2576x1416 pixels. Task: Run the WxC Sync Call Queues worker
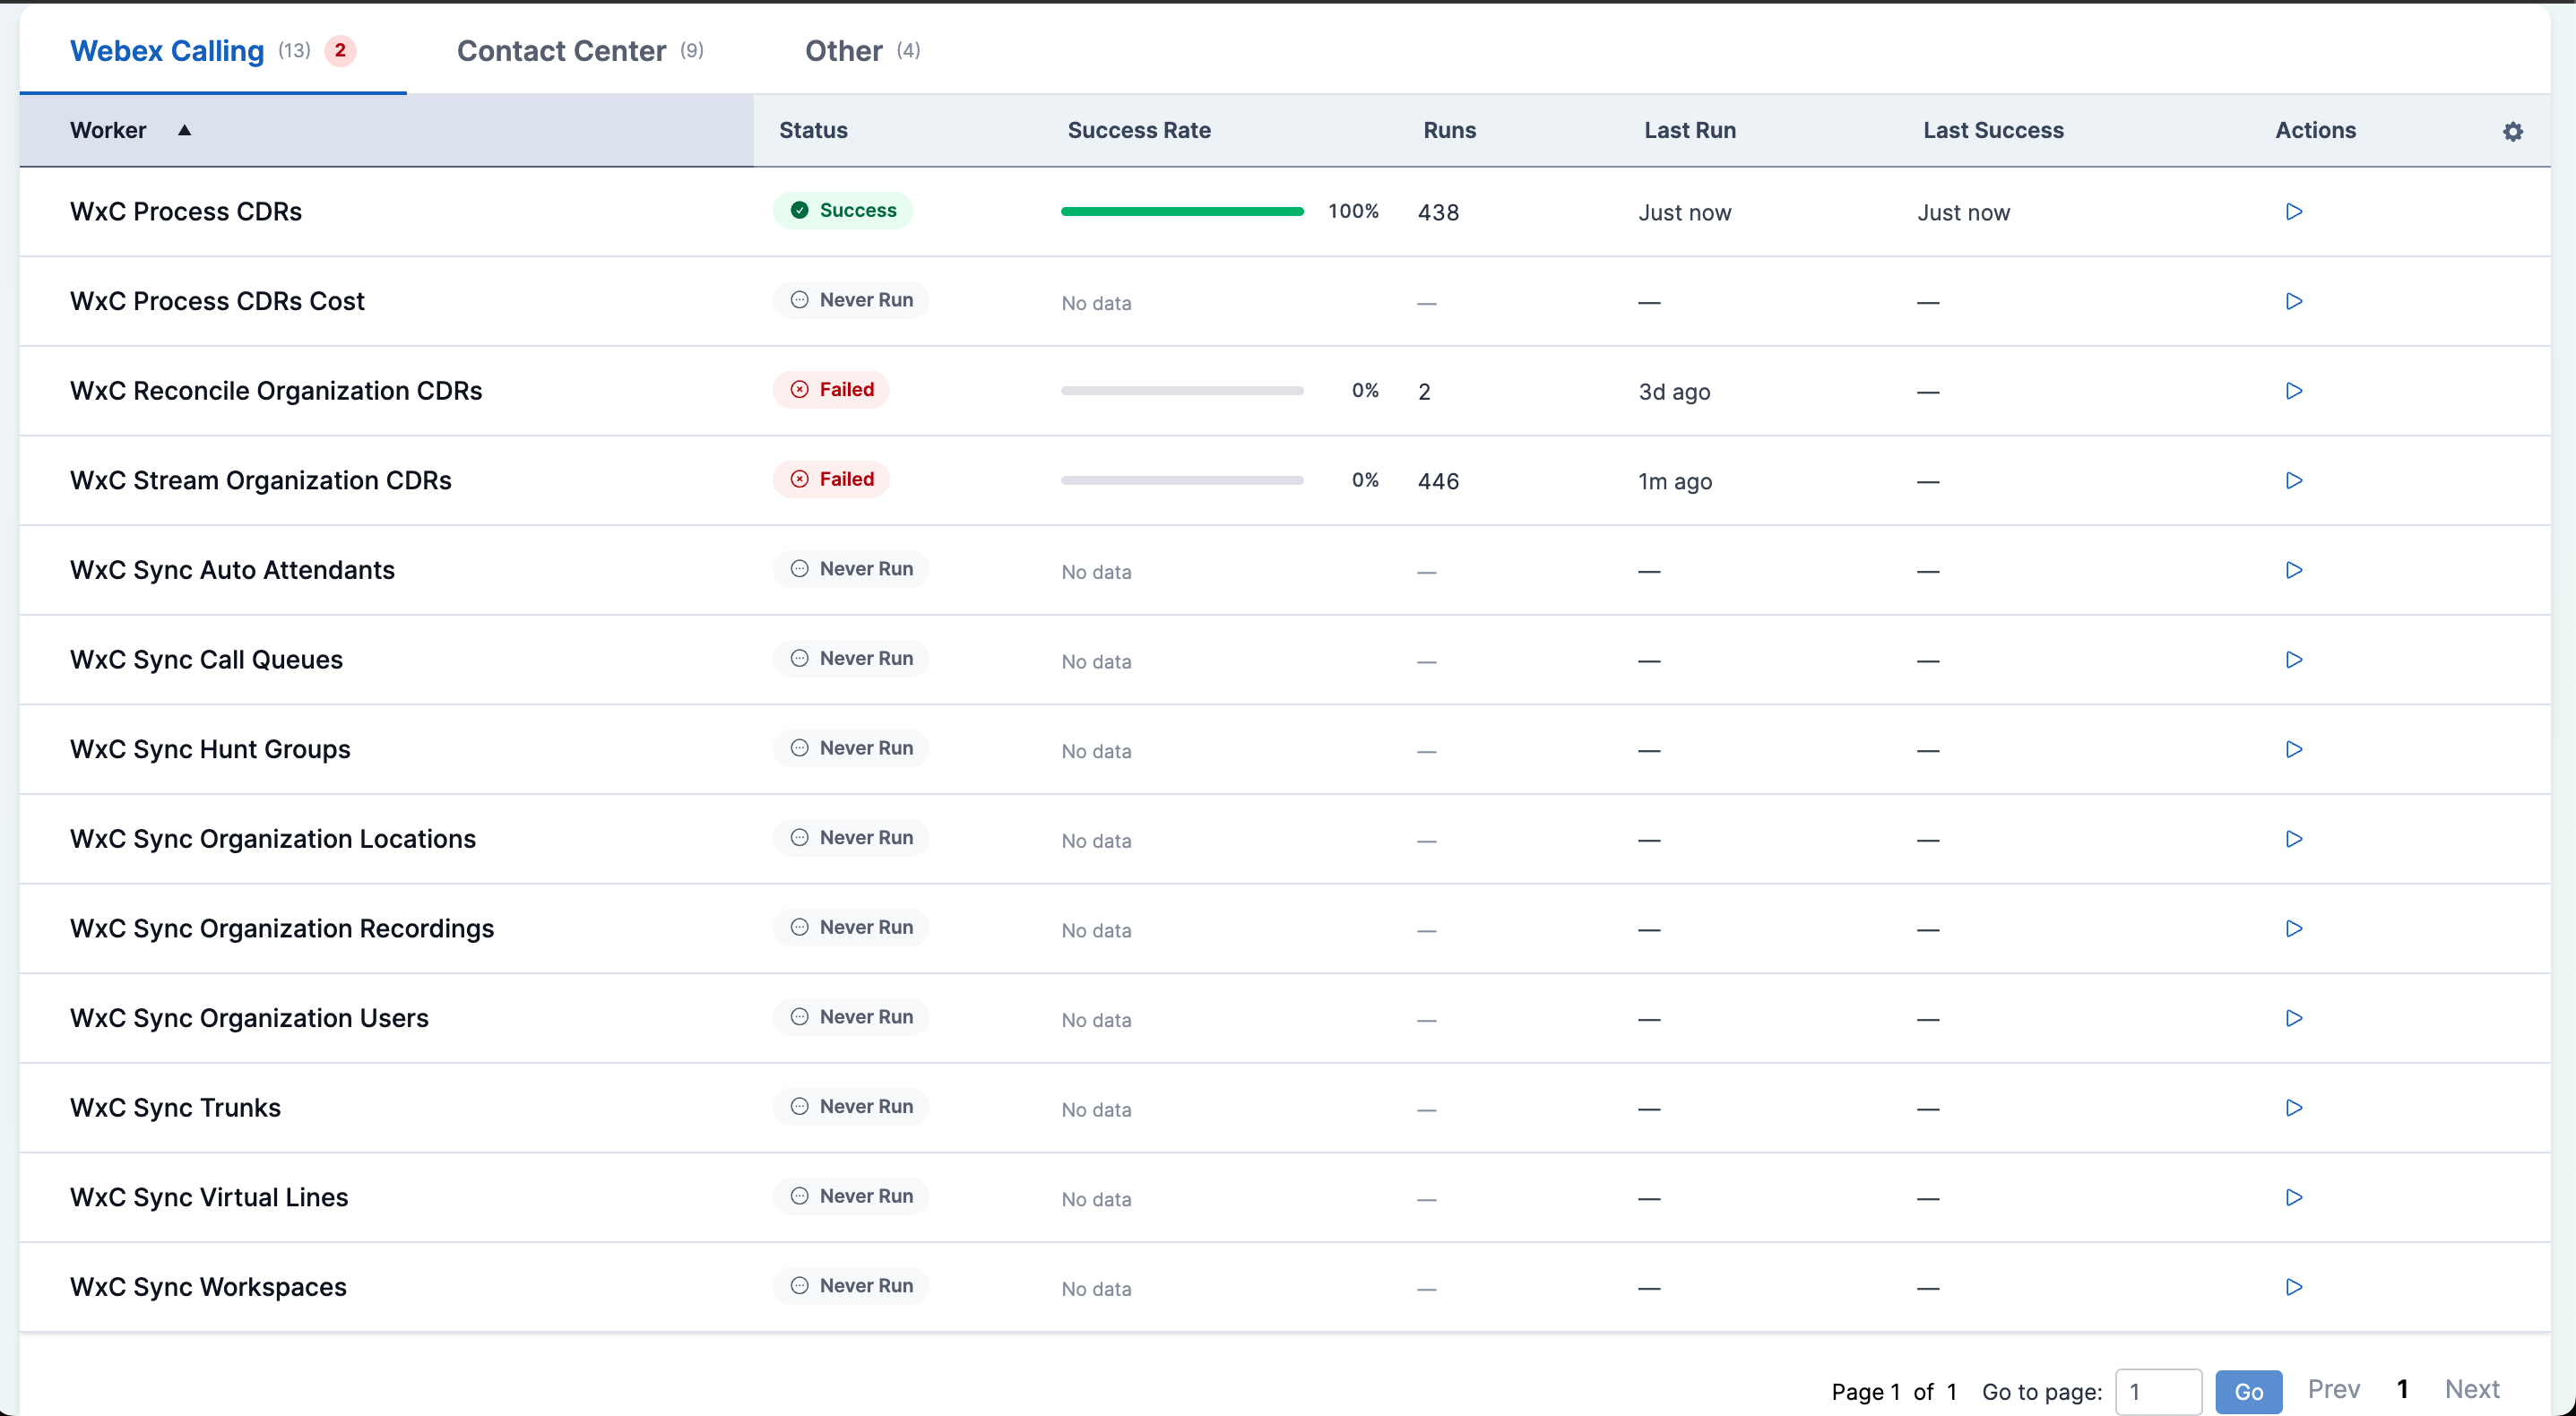2294,659
